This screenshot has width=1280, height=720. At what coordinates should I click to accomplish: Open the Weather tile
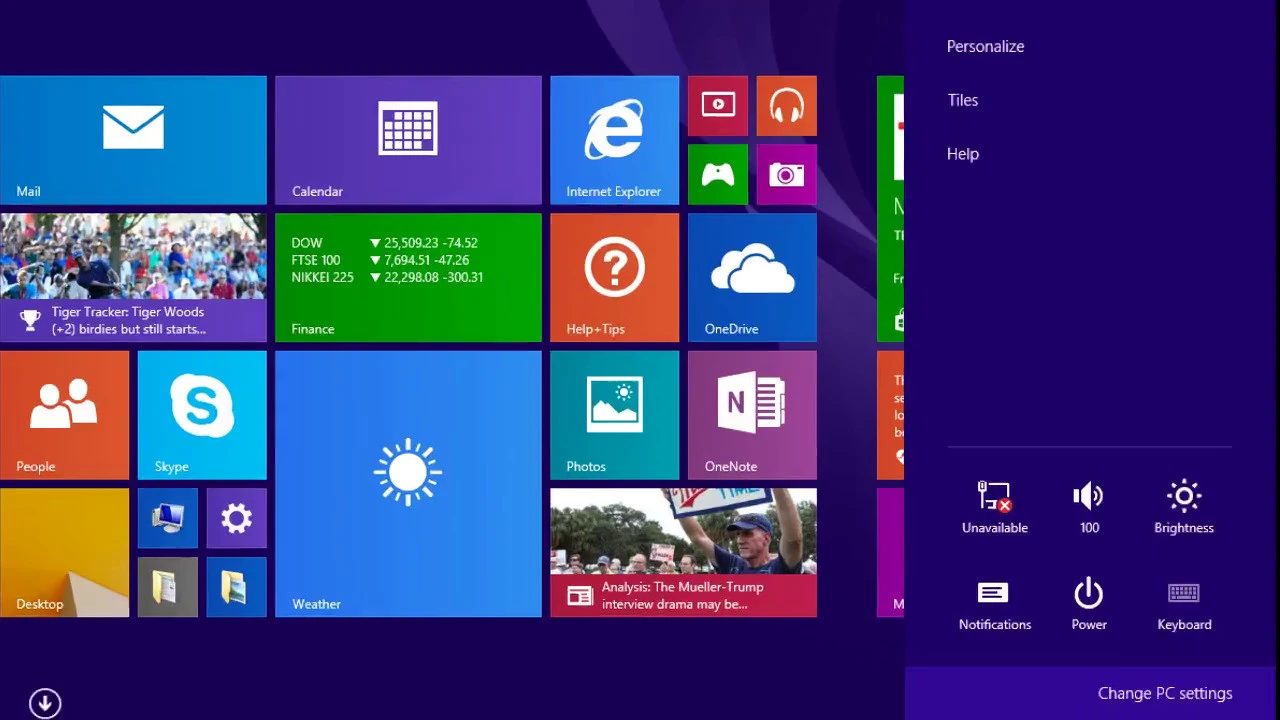[408, 484]
